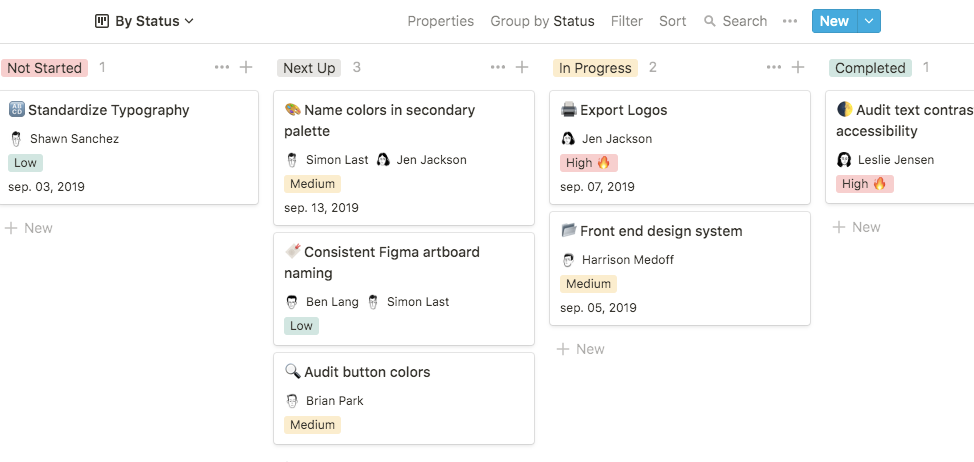Open the top toolbar three-dot more menu

[x=790, y=21]
